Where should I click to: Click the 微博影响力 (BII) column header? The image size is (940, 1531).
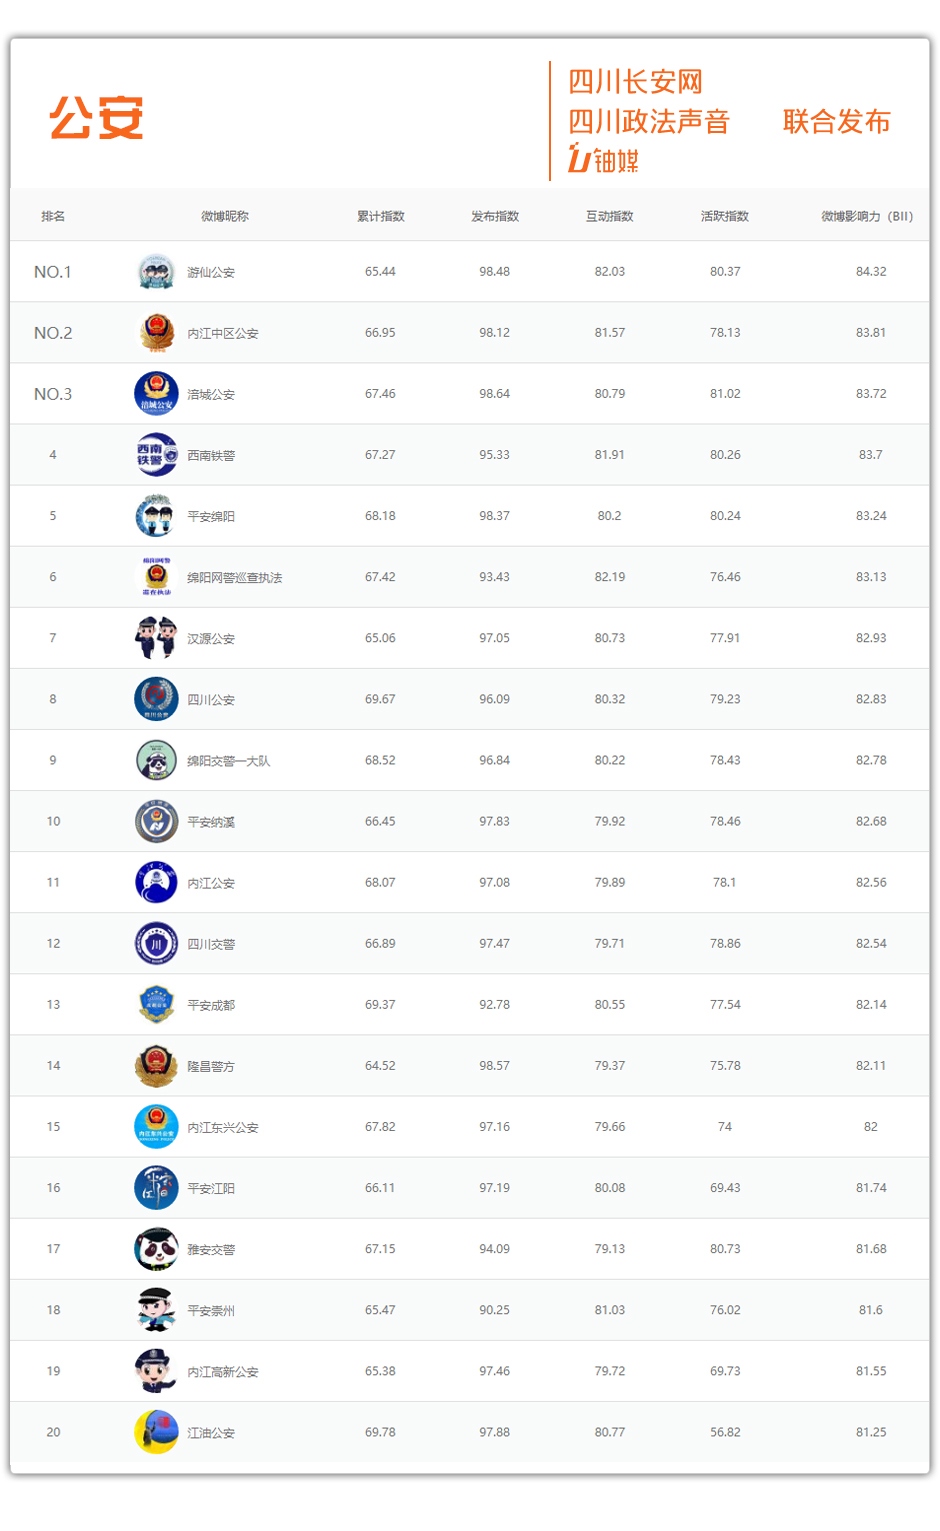[x=867, y=216]
